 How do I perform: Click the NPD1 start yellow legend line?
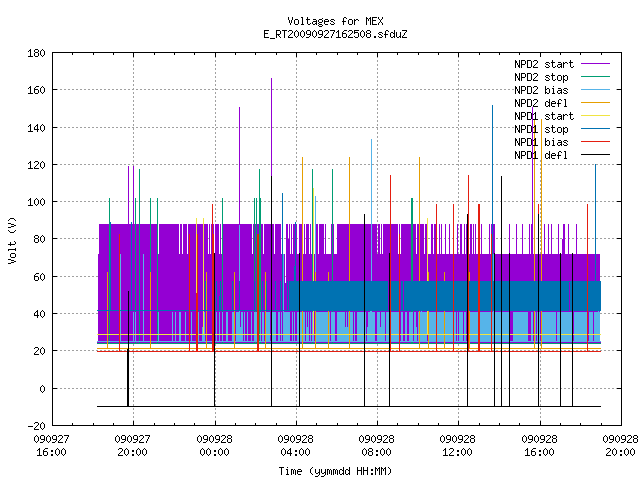click(595, 116)
